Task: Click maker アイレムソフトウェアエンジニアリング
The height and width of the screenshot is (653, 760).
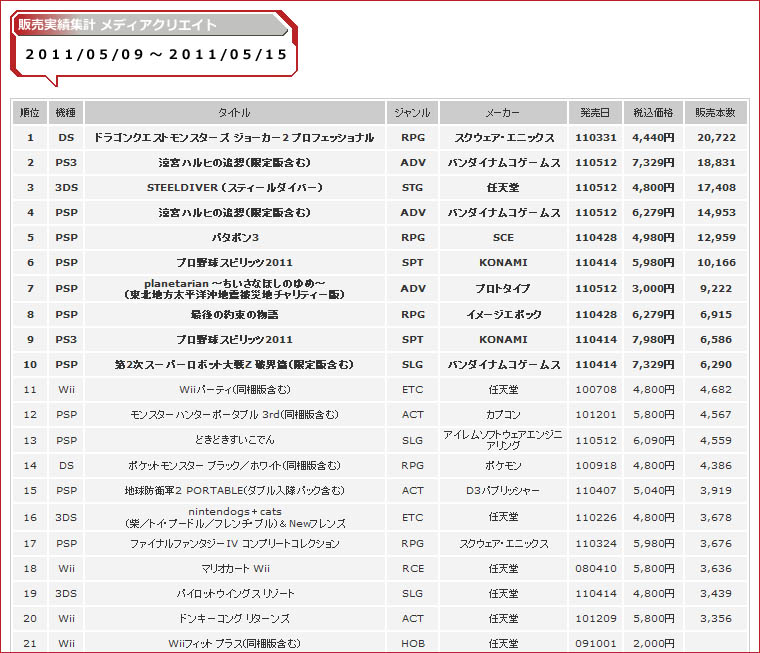Action: click(503, 440)
